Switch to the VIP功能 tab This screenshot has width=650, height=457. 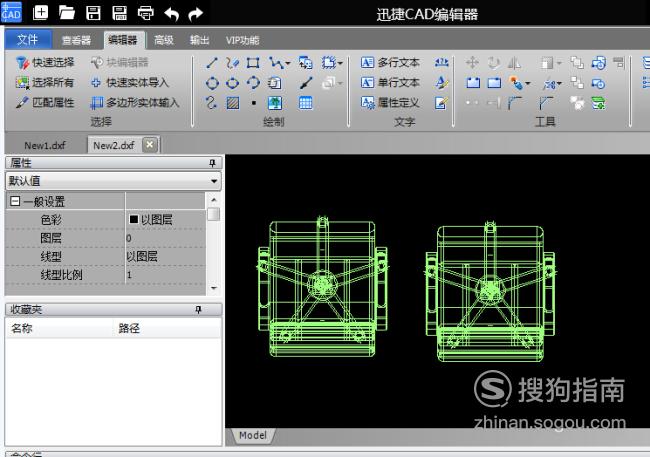(x=243, y=40)
